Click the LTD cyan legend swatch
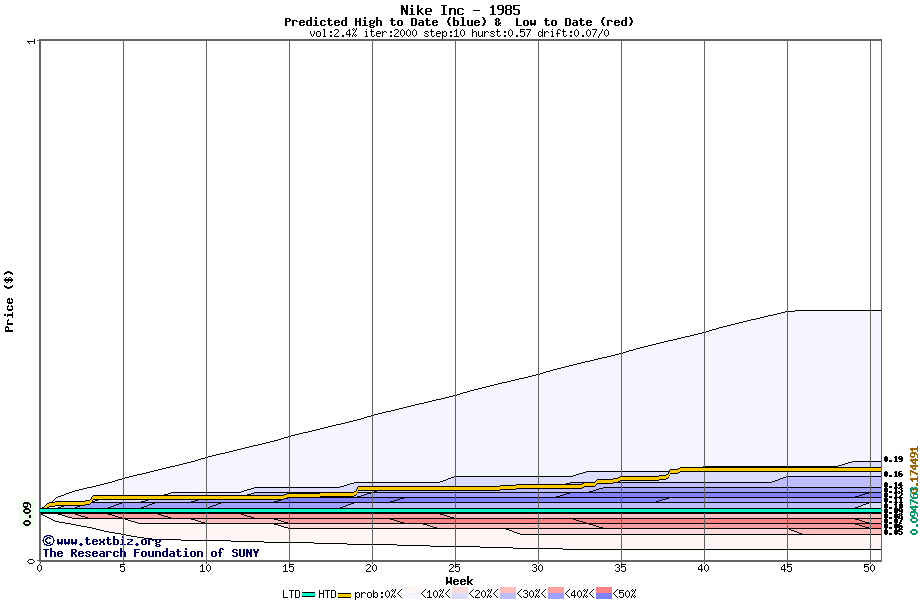920x600 pixels. pos(309,594)
